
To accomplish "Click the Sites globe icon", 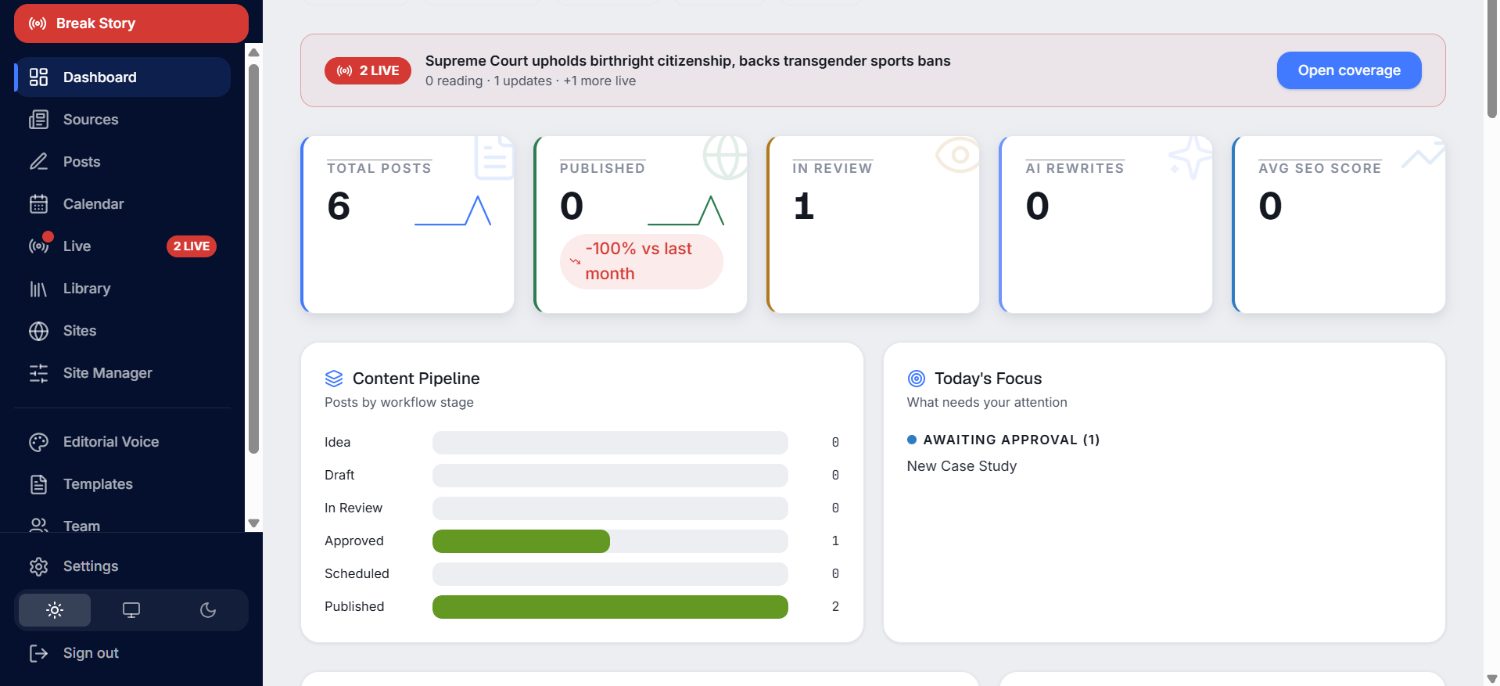I will (39, 331).
